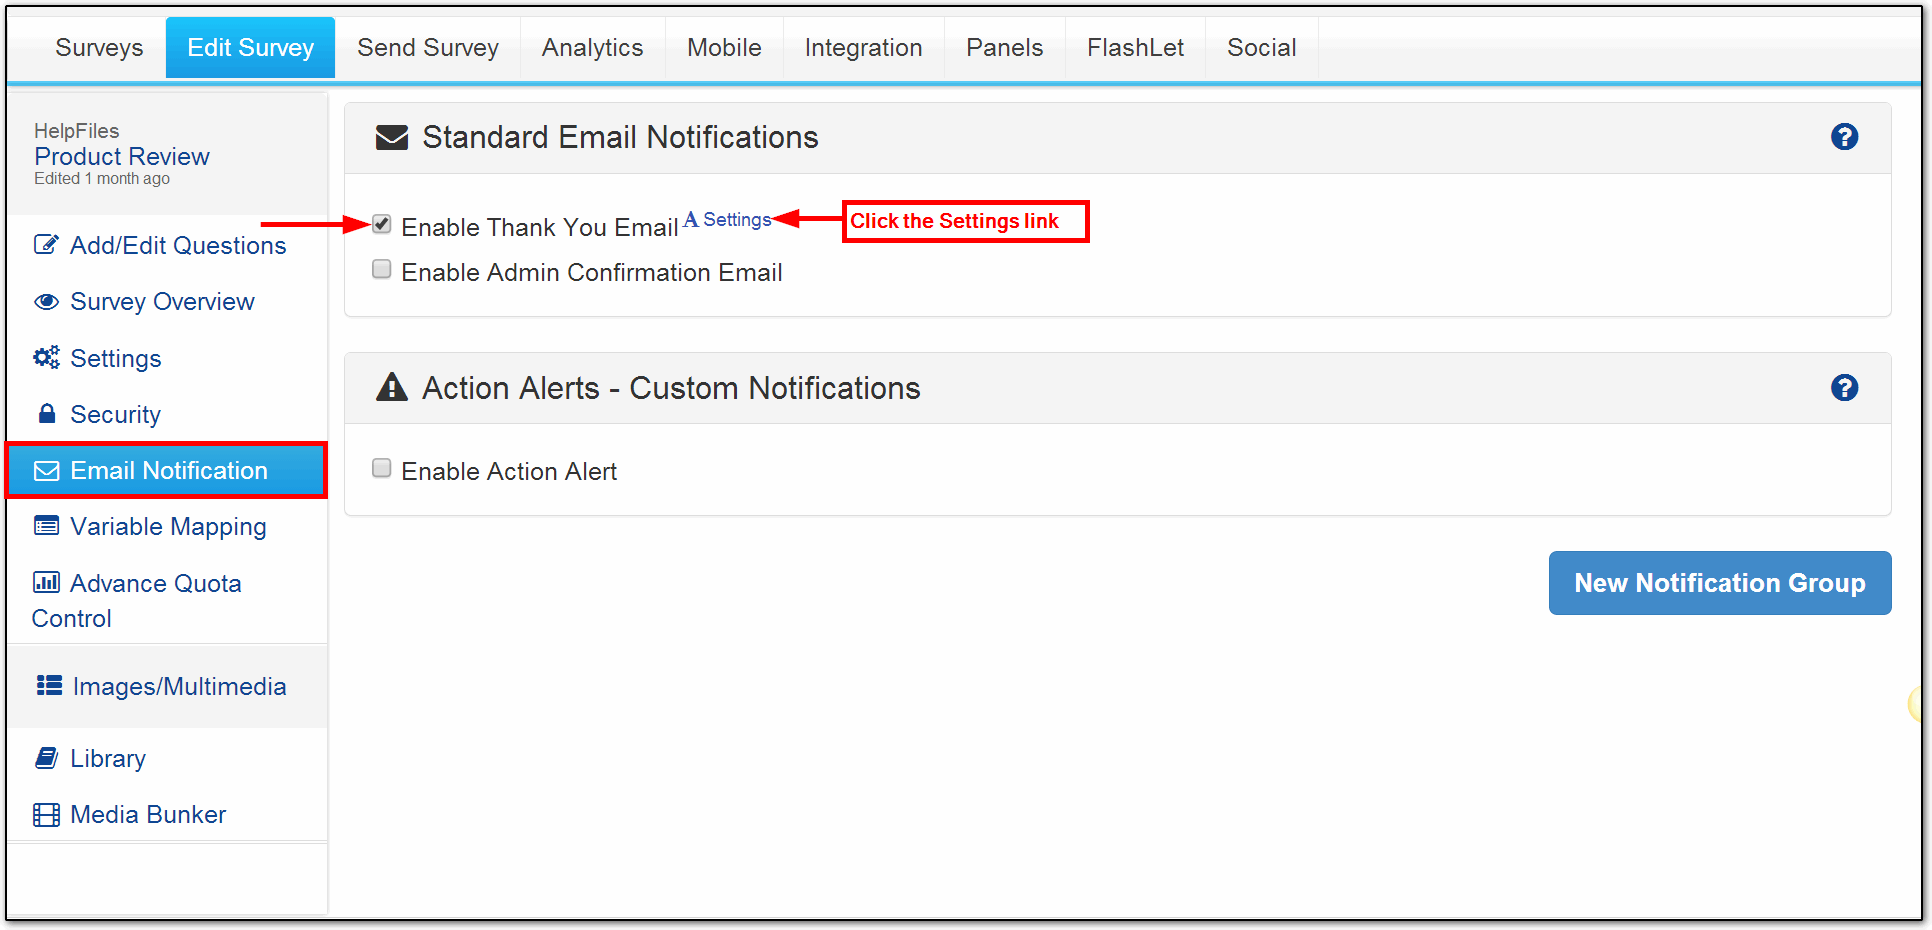Open help for Standard Email Notifications

point(1844,137)
